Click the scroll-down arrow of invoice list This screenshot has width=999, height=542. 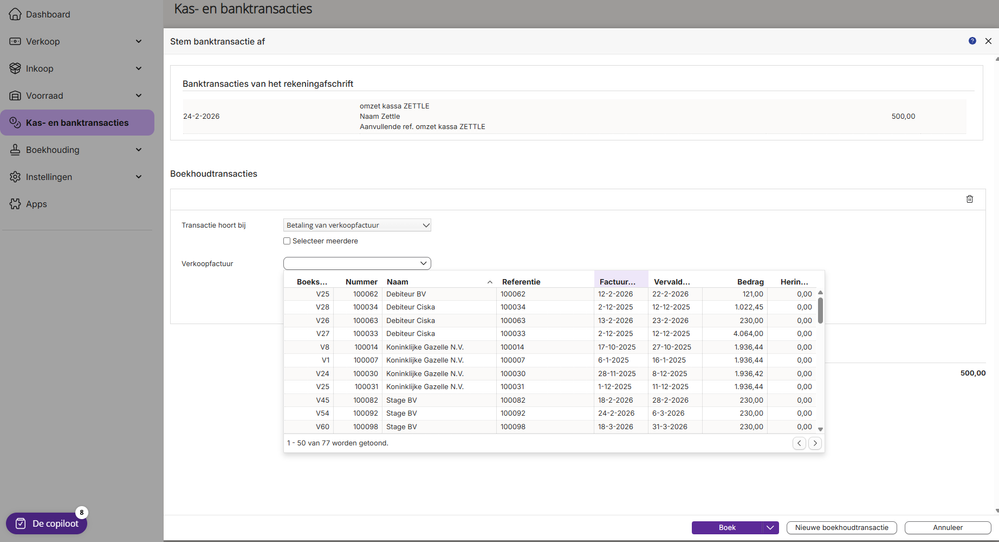820,429
